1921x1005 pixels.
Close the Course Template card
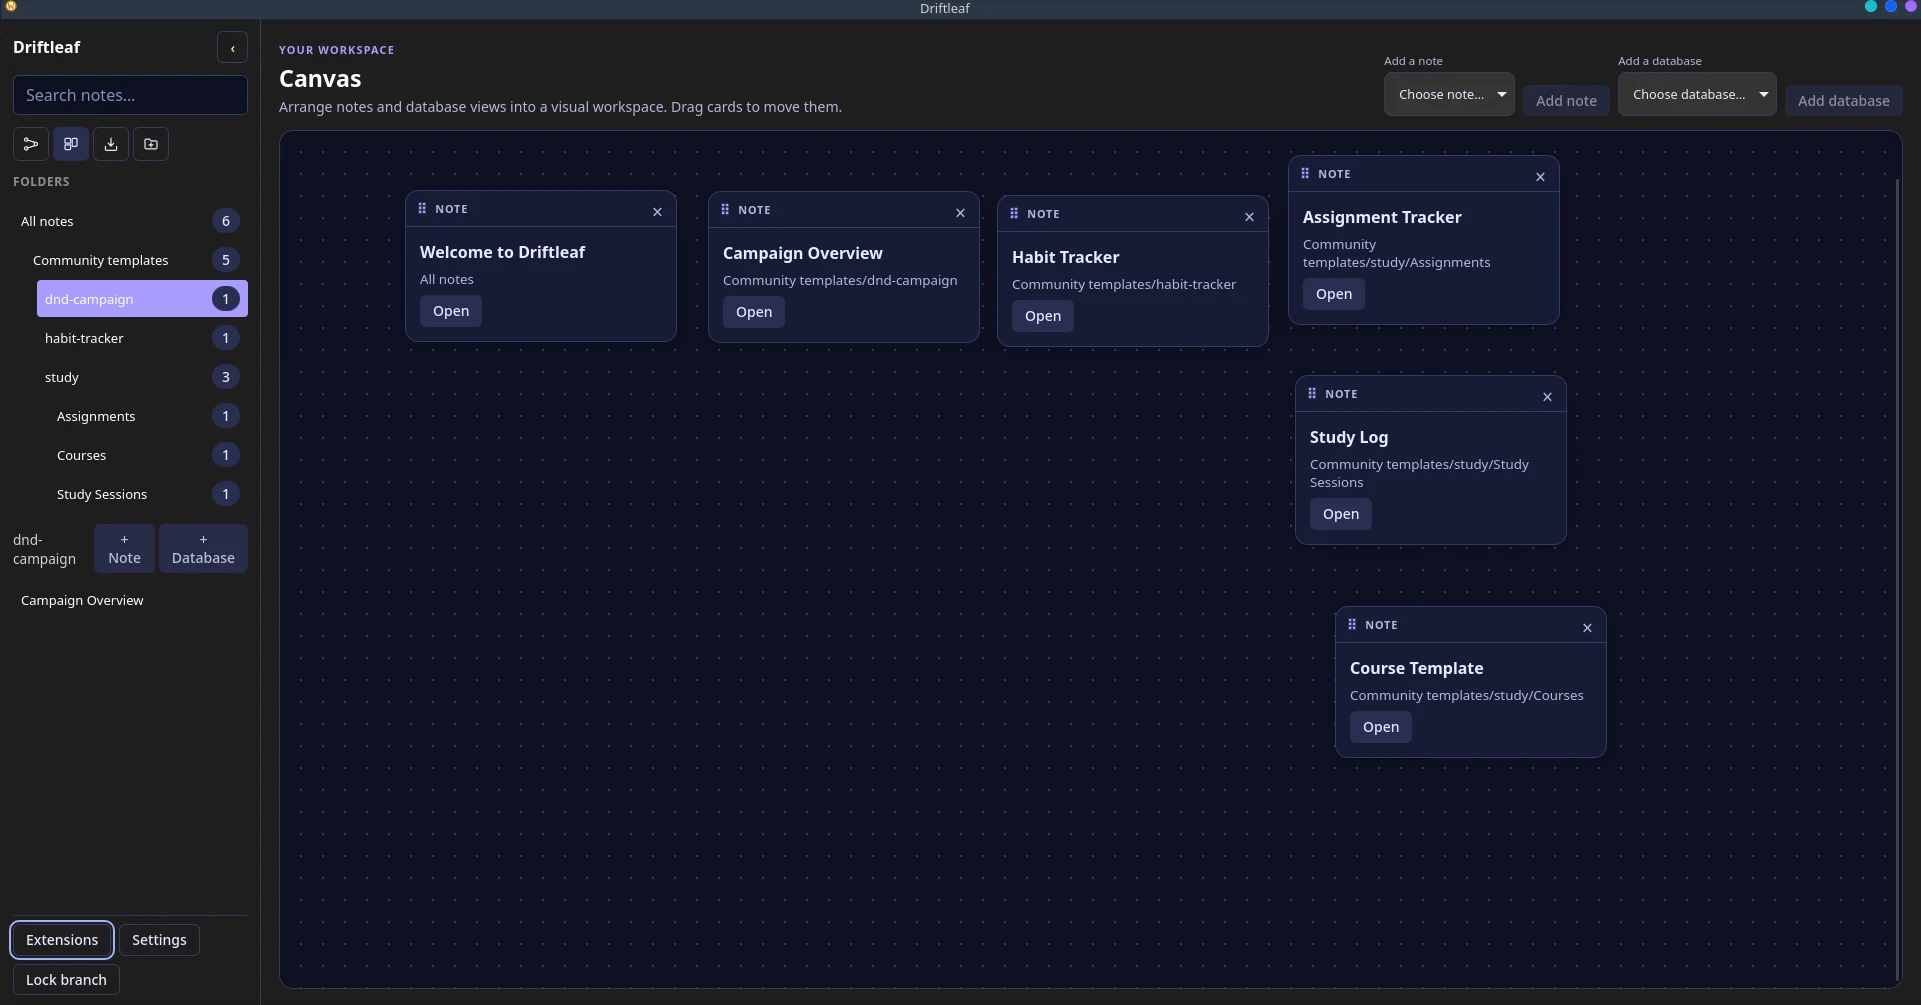[x=1587, y=628]
